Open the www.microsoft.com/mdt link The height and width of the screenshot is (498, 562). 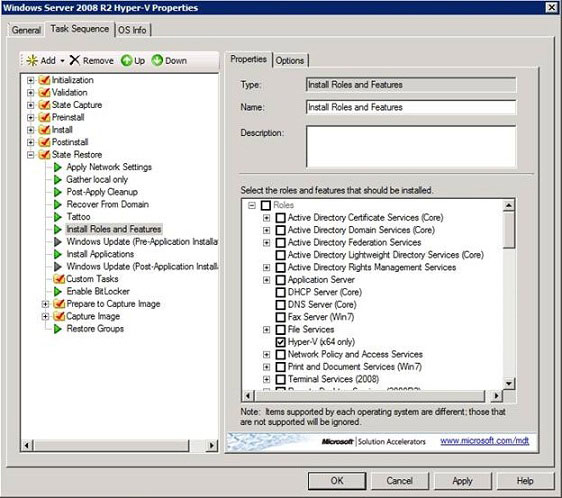485,441
